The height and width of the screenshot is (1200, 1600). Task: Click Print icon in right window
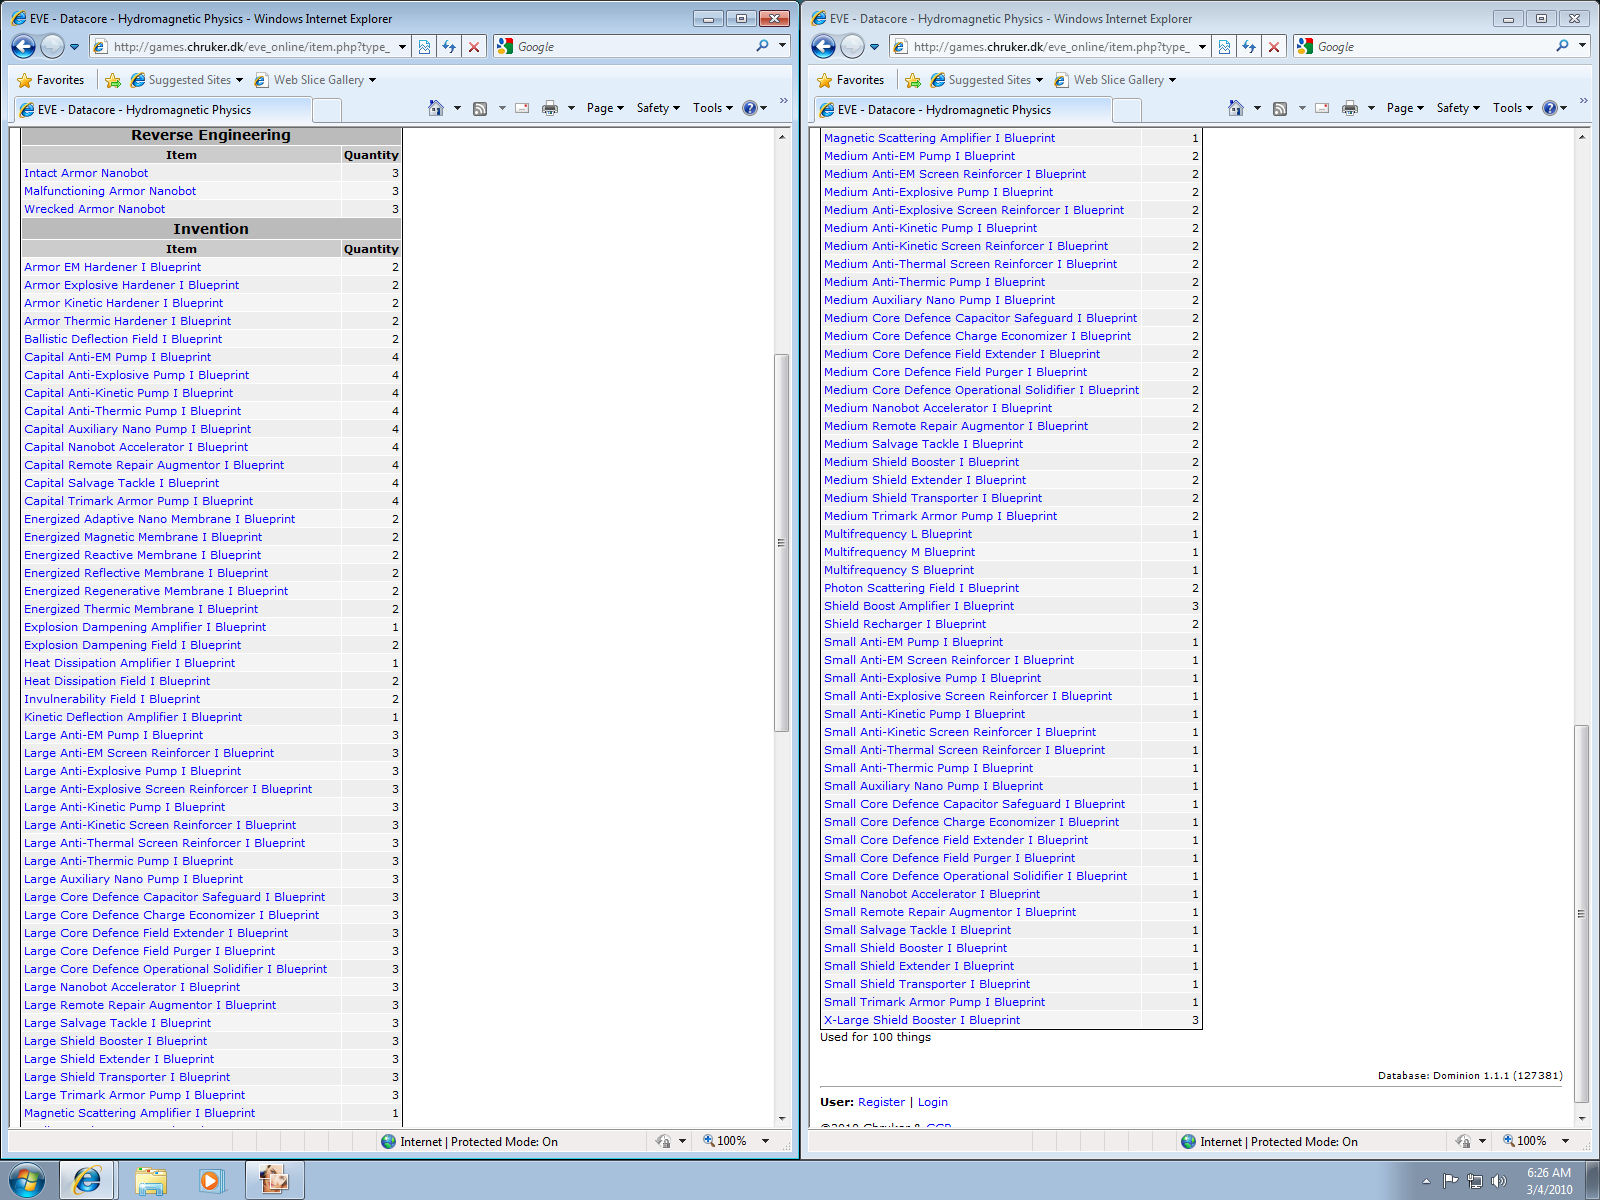tap(1350, 108)
